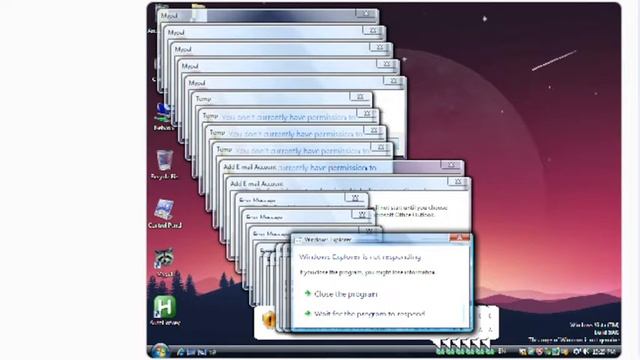Close the Windows Explorer not responding dialog

click(x=459, y=238)
